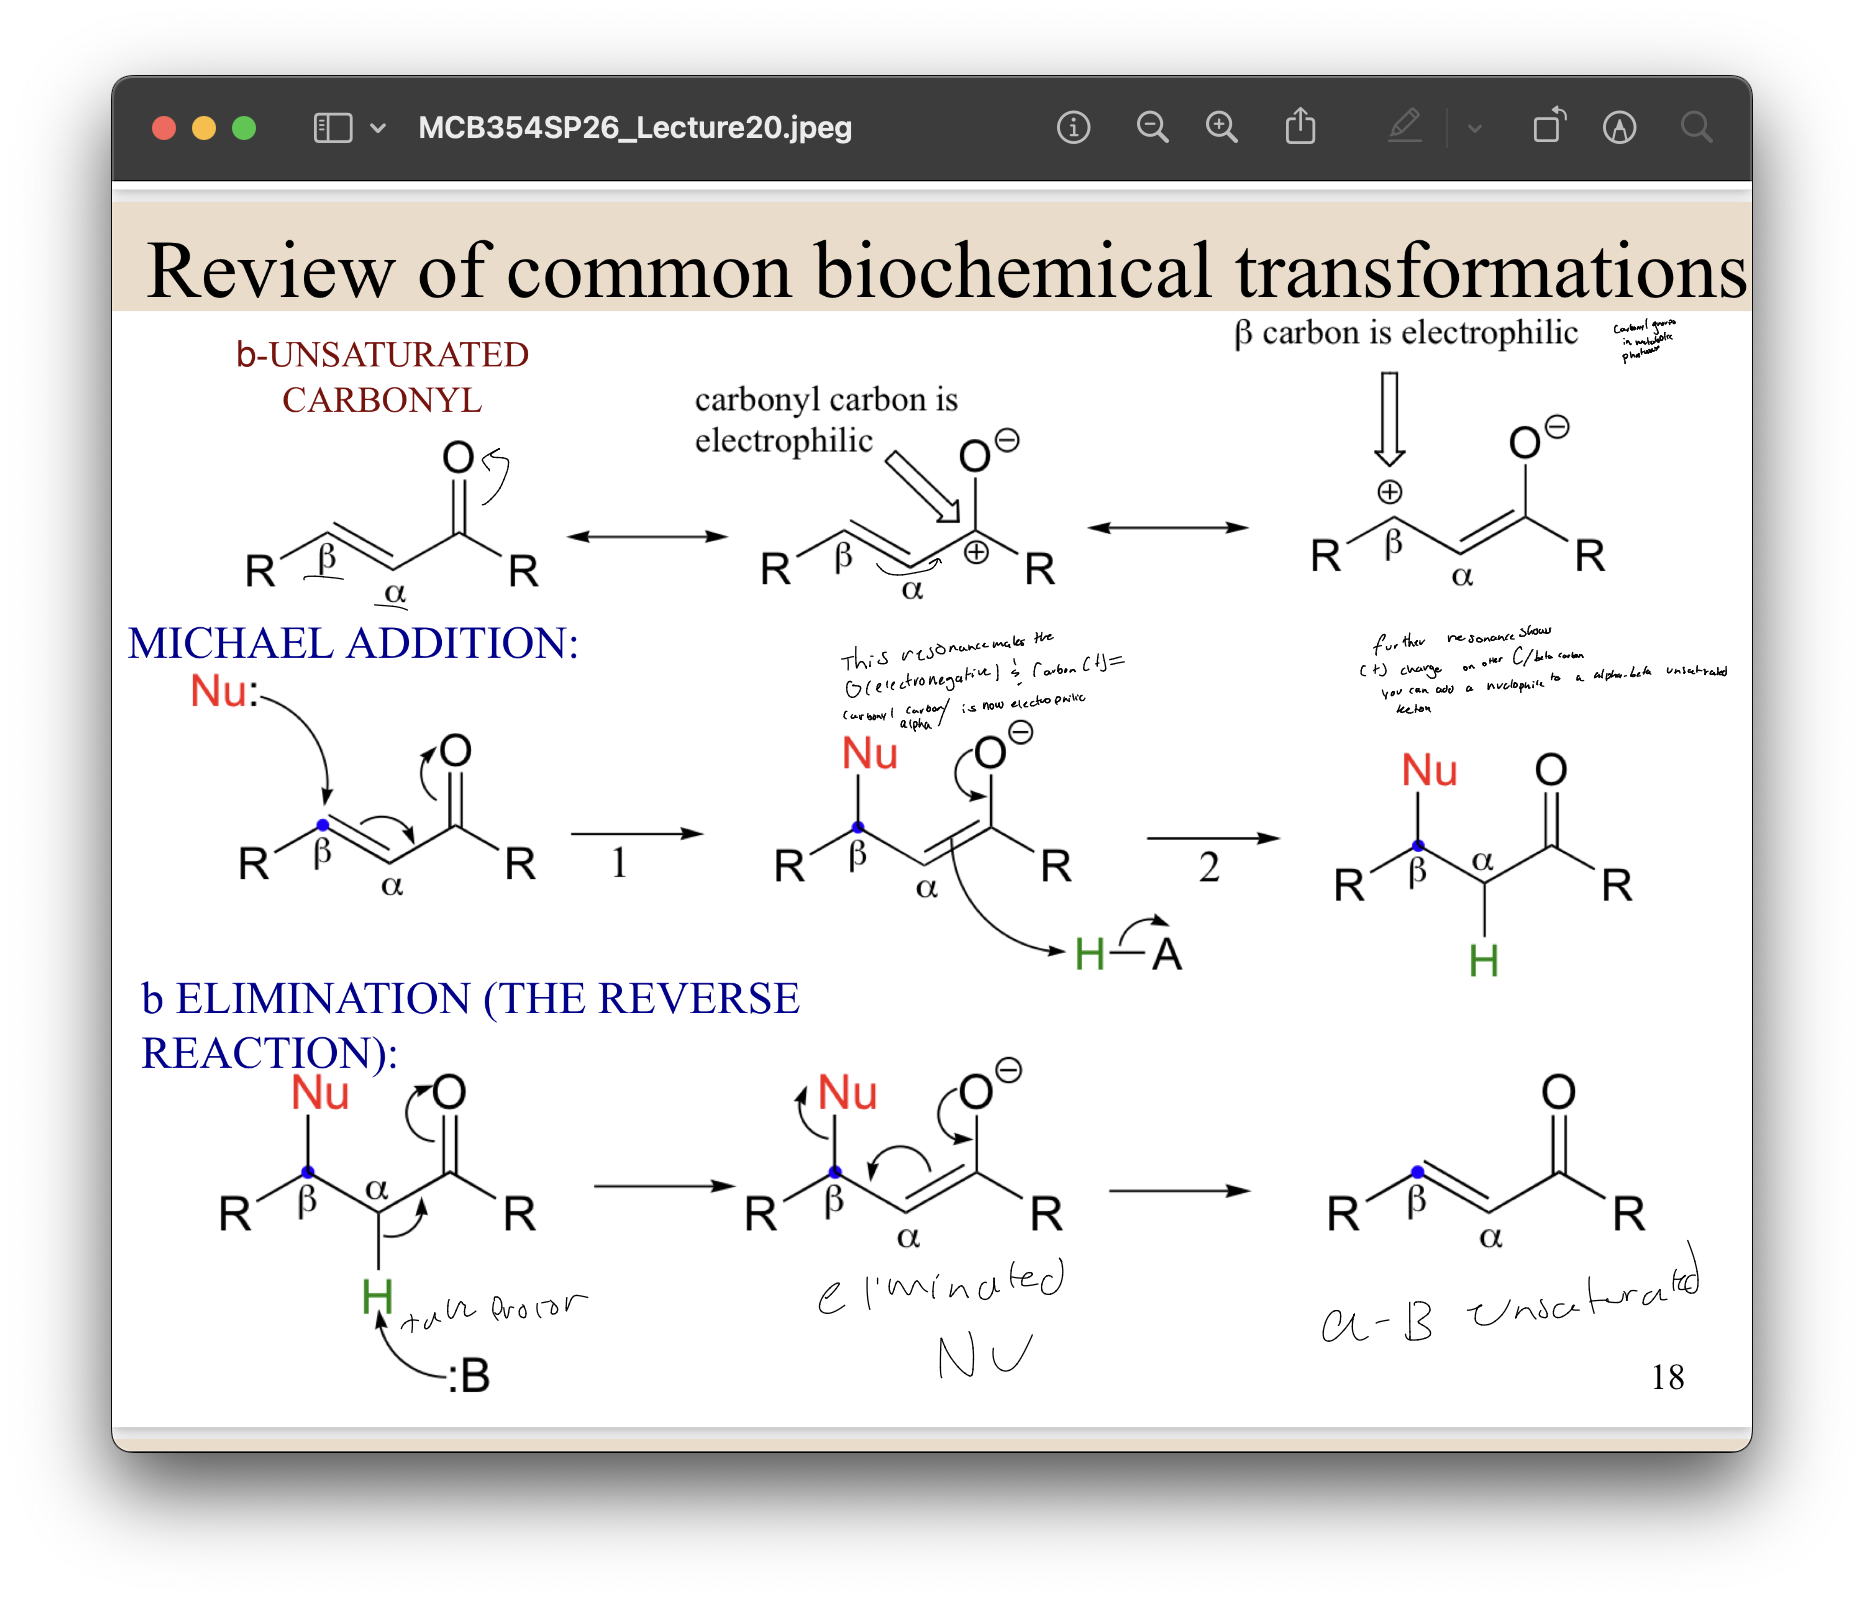Screen dimensions: 1864x1600
Task: Select the highlight pen tool
Action: tap(1405, 128)
